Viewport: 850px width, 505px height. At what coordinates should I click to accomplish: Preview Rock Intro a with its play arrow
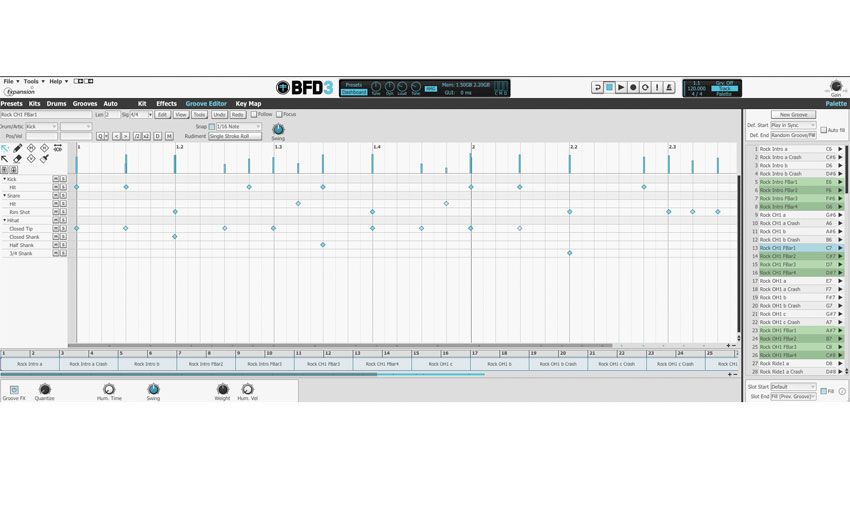coord(841,149)
